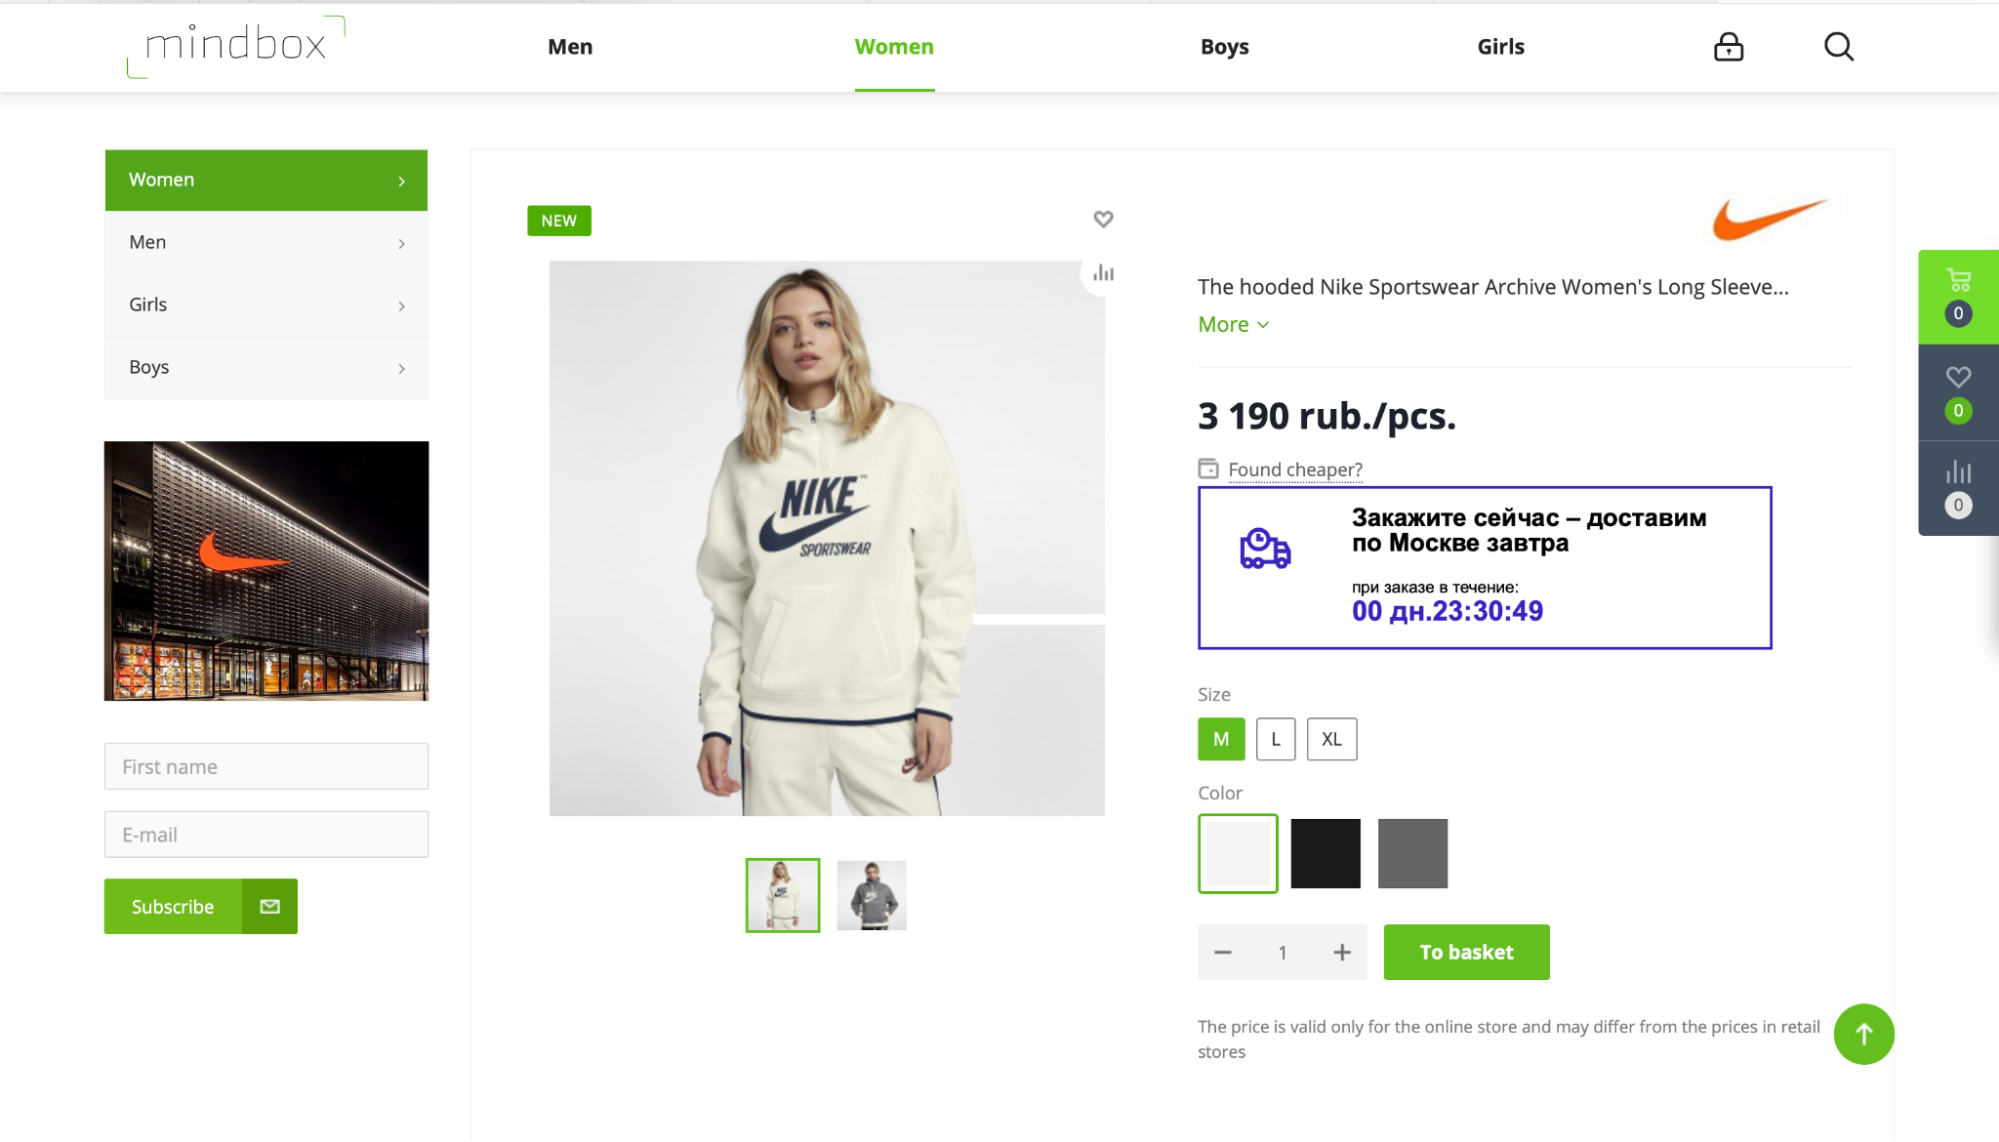Click the Found cheaper? link
The height and width of the screenshot is (1142, 1999).
tap(1294, 469)
